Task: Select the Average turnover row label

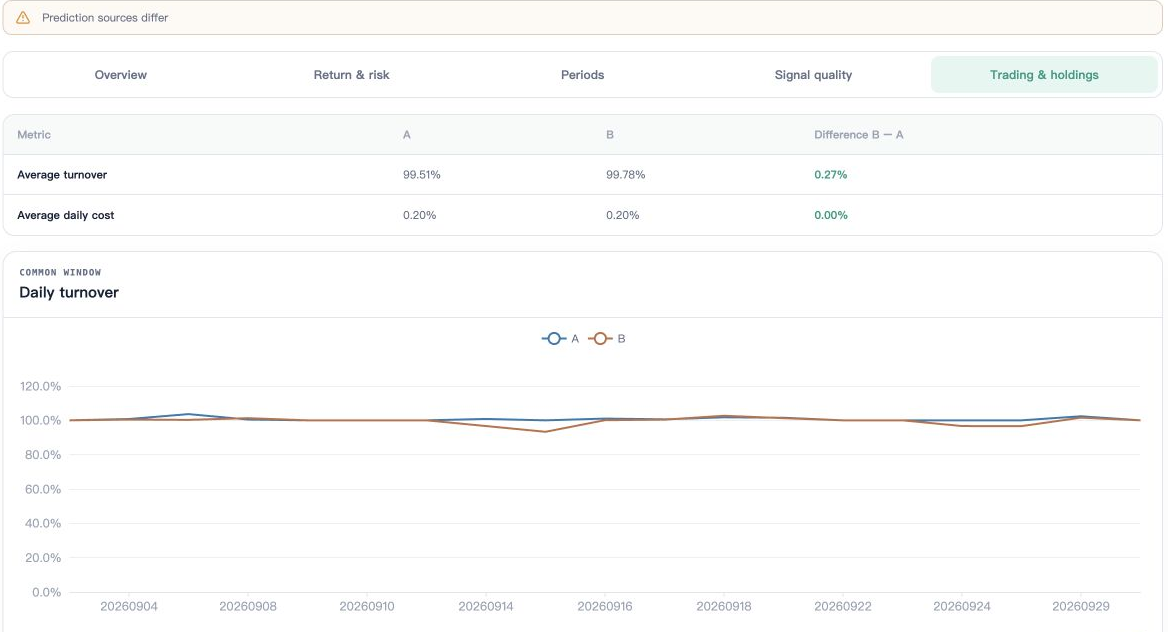Action: [62, 174]
